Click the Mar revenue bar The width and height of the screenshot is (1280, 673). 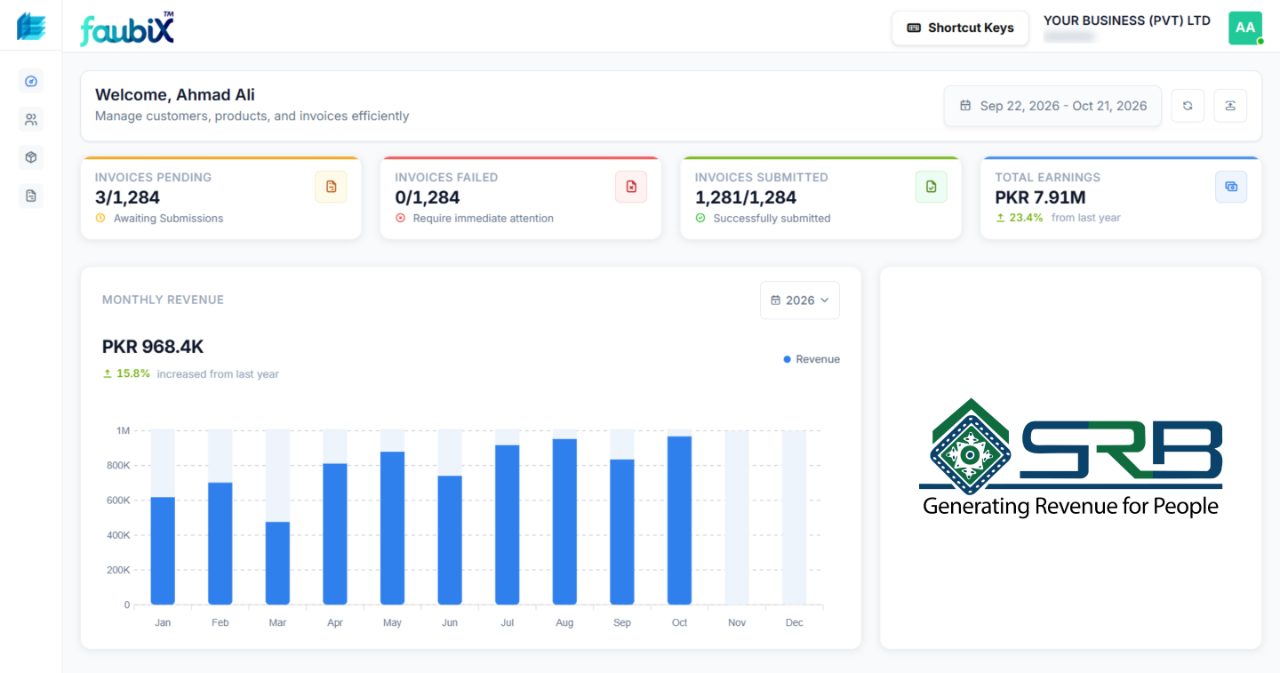277,563
